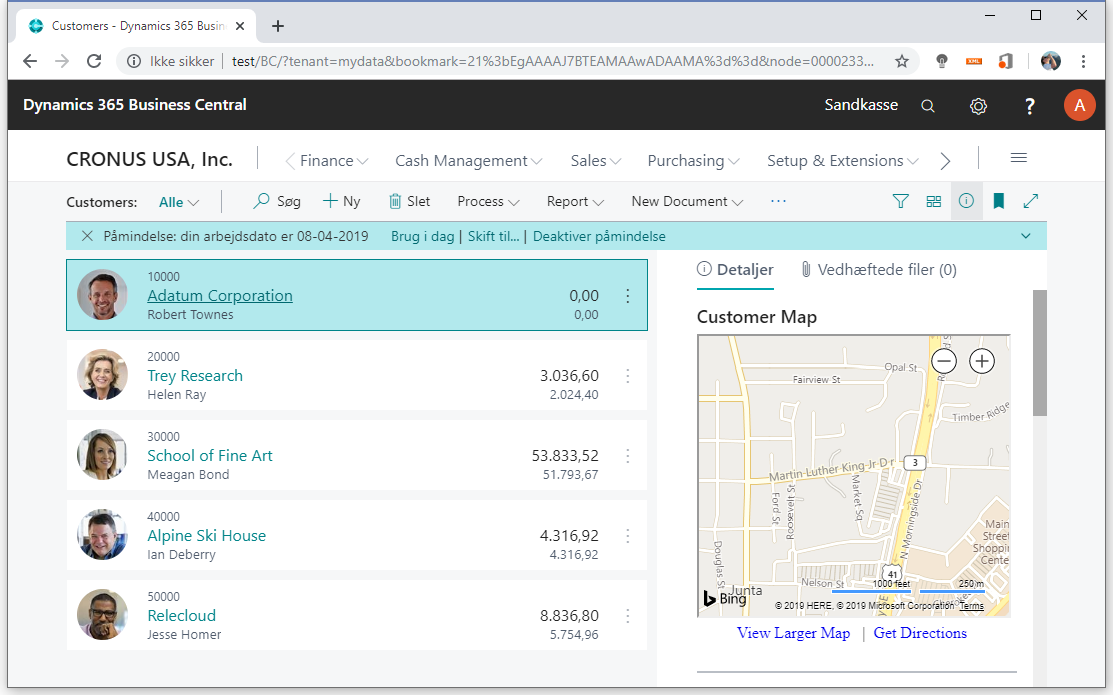Expand the Sales menu
Viewport: 1113px width, 695px height.
click(x=596, y=161)
